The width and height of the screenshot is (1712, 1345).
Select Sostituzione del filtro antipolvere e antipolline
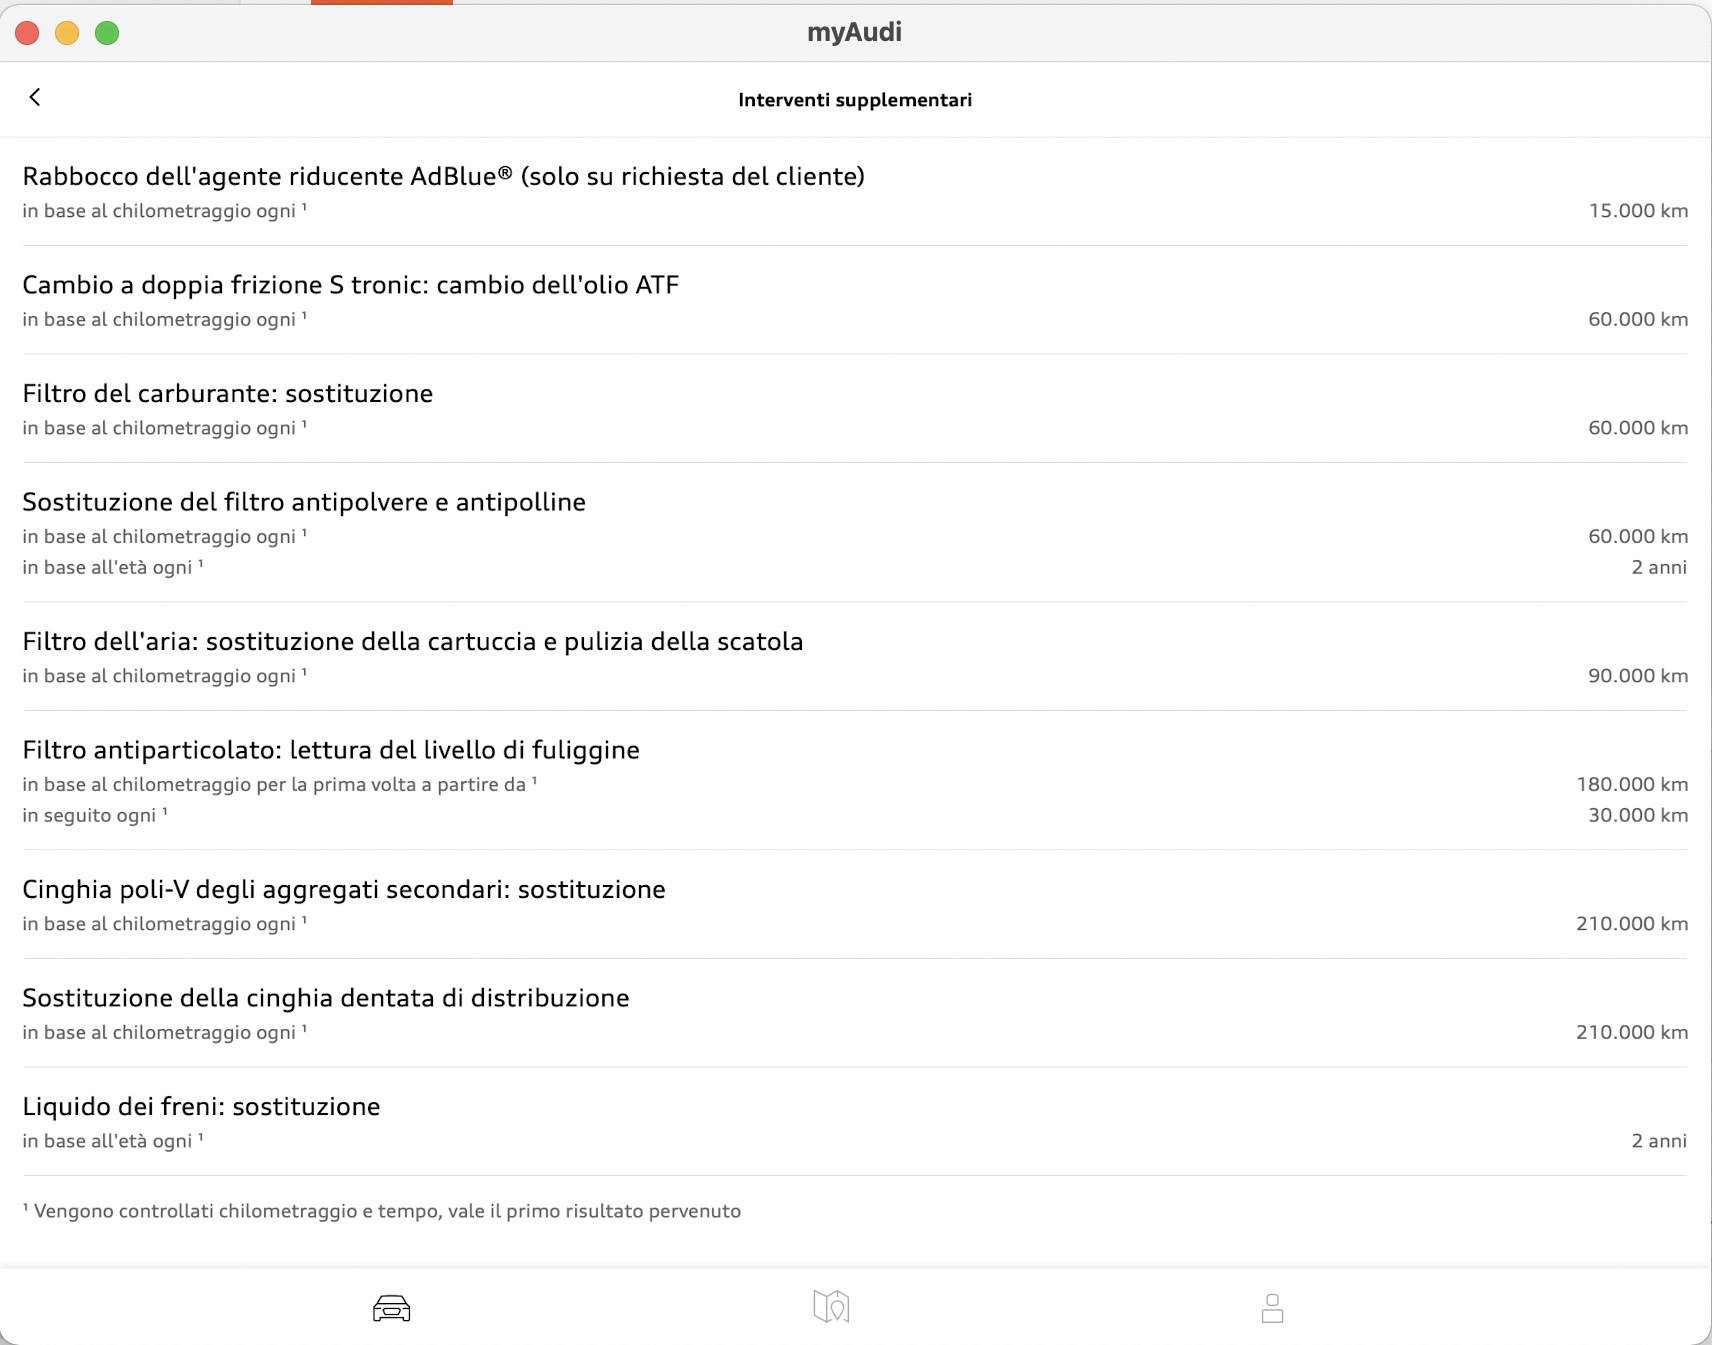pos(855,533)
